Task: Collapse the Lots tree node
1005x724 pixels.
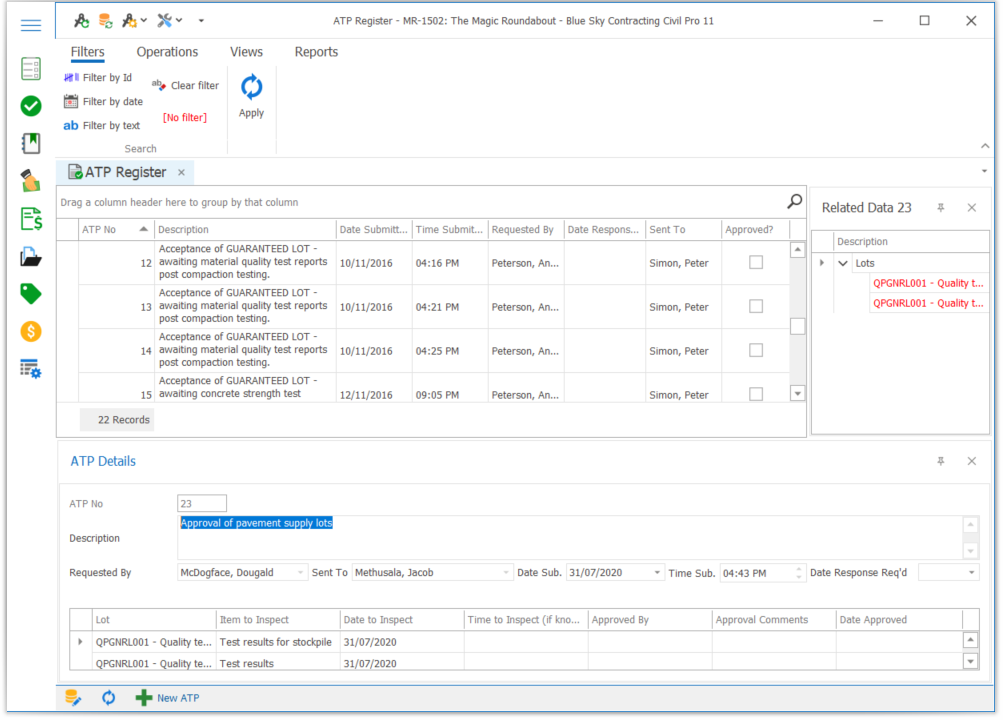Action: point(843,263)
